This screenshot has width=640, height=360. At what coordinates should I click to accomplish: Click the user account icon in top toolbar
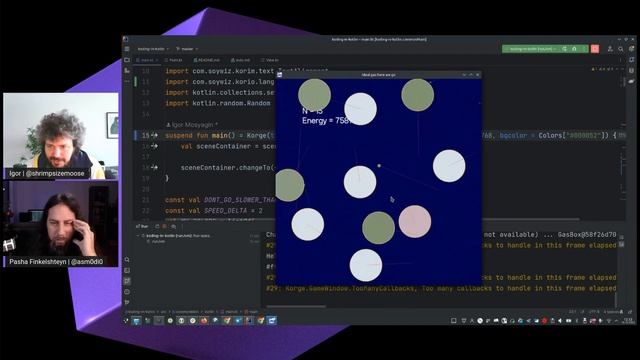pos(610,49)
